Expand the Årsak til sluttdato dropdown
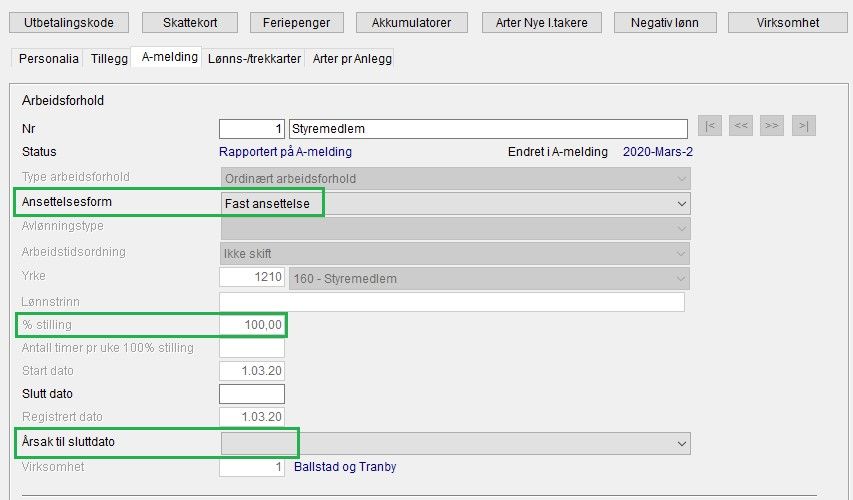This screenshot has width=853, height=500. coord(681,443)
